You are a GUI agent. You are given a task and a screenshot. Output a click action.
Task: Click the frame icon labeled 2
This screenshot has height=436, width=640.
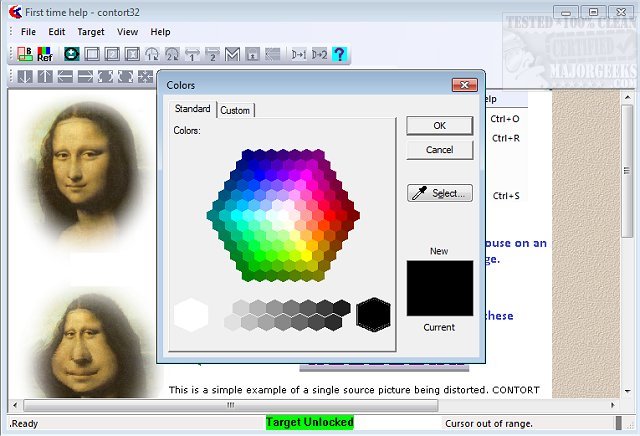(112, 54)
